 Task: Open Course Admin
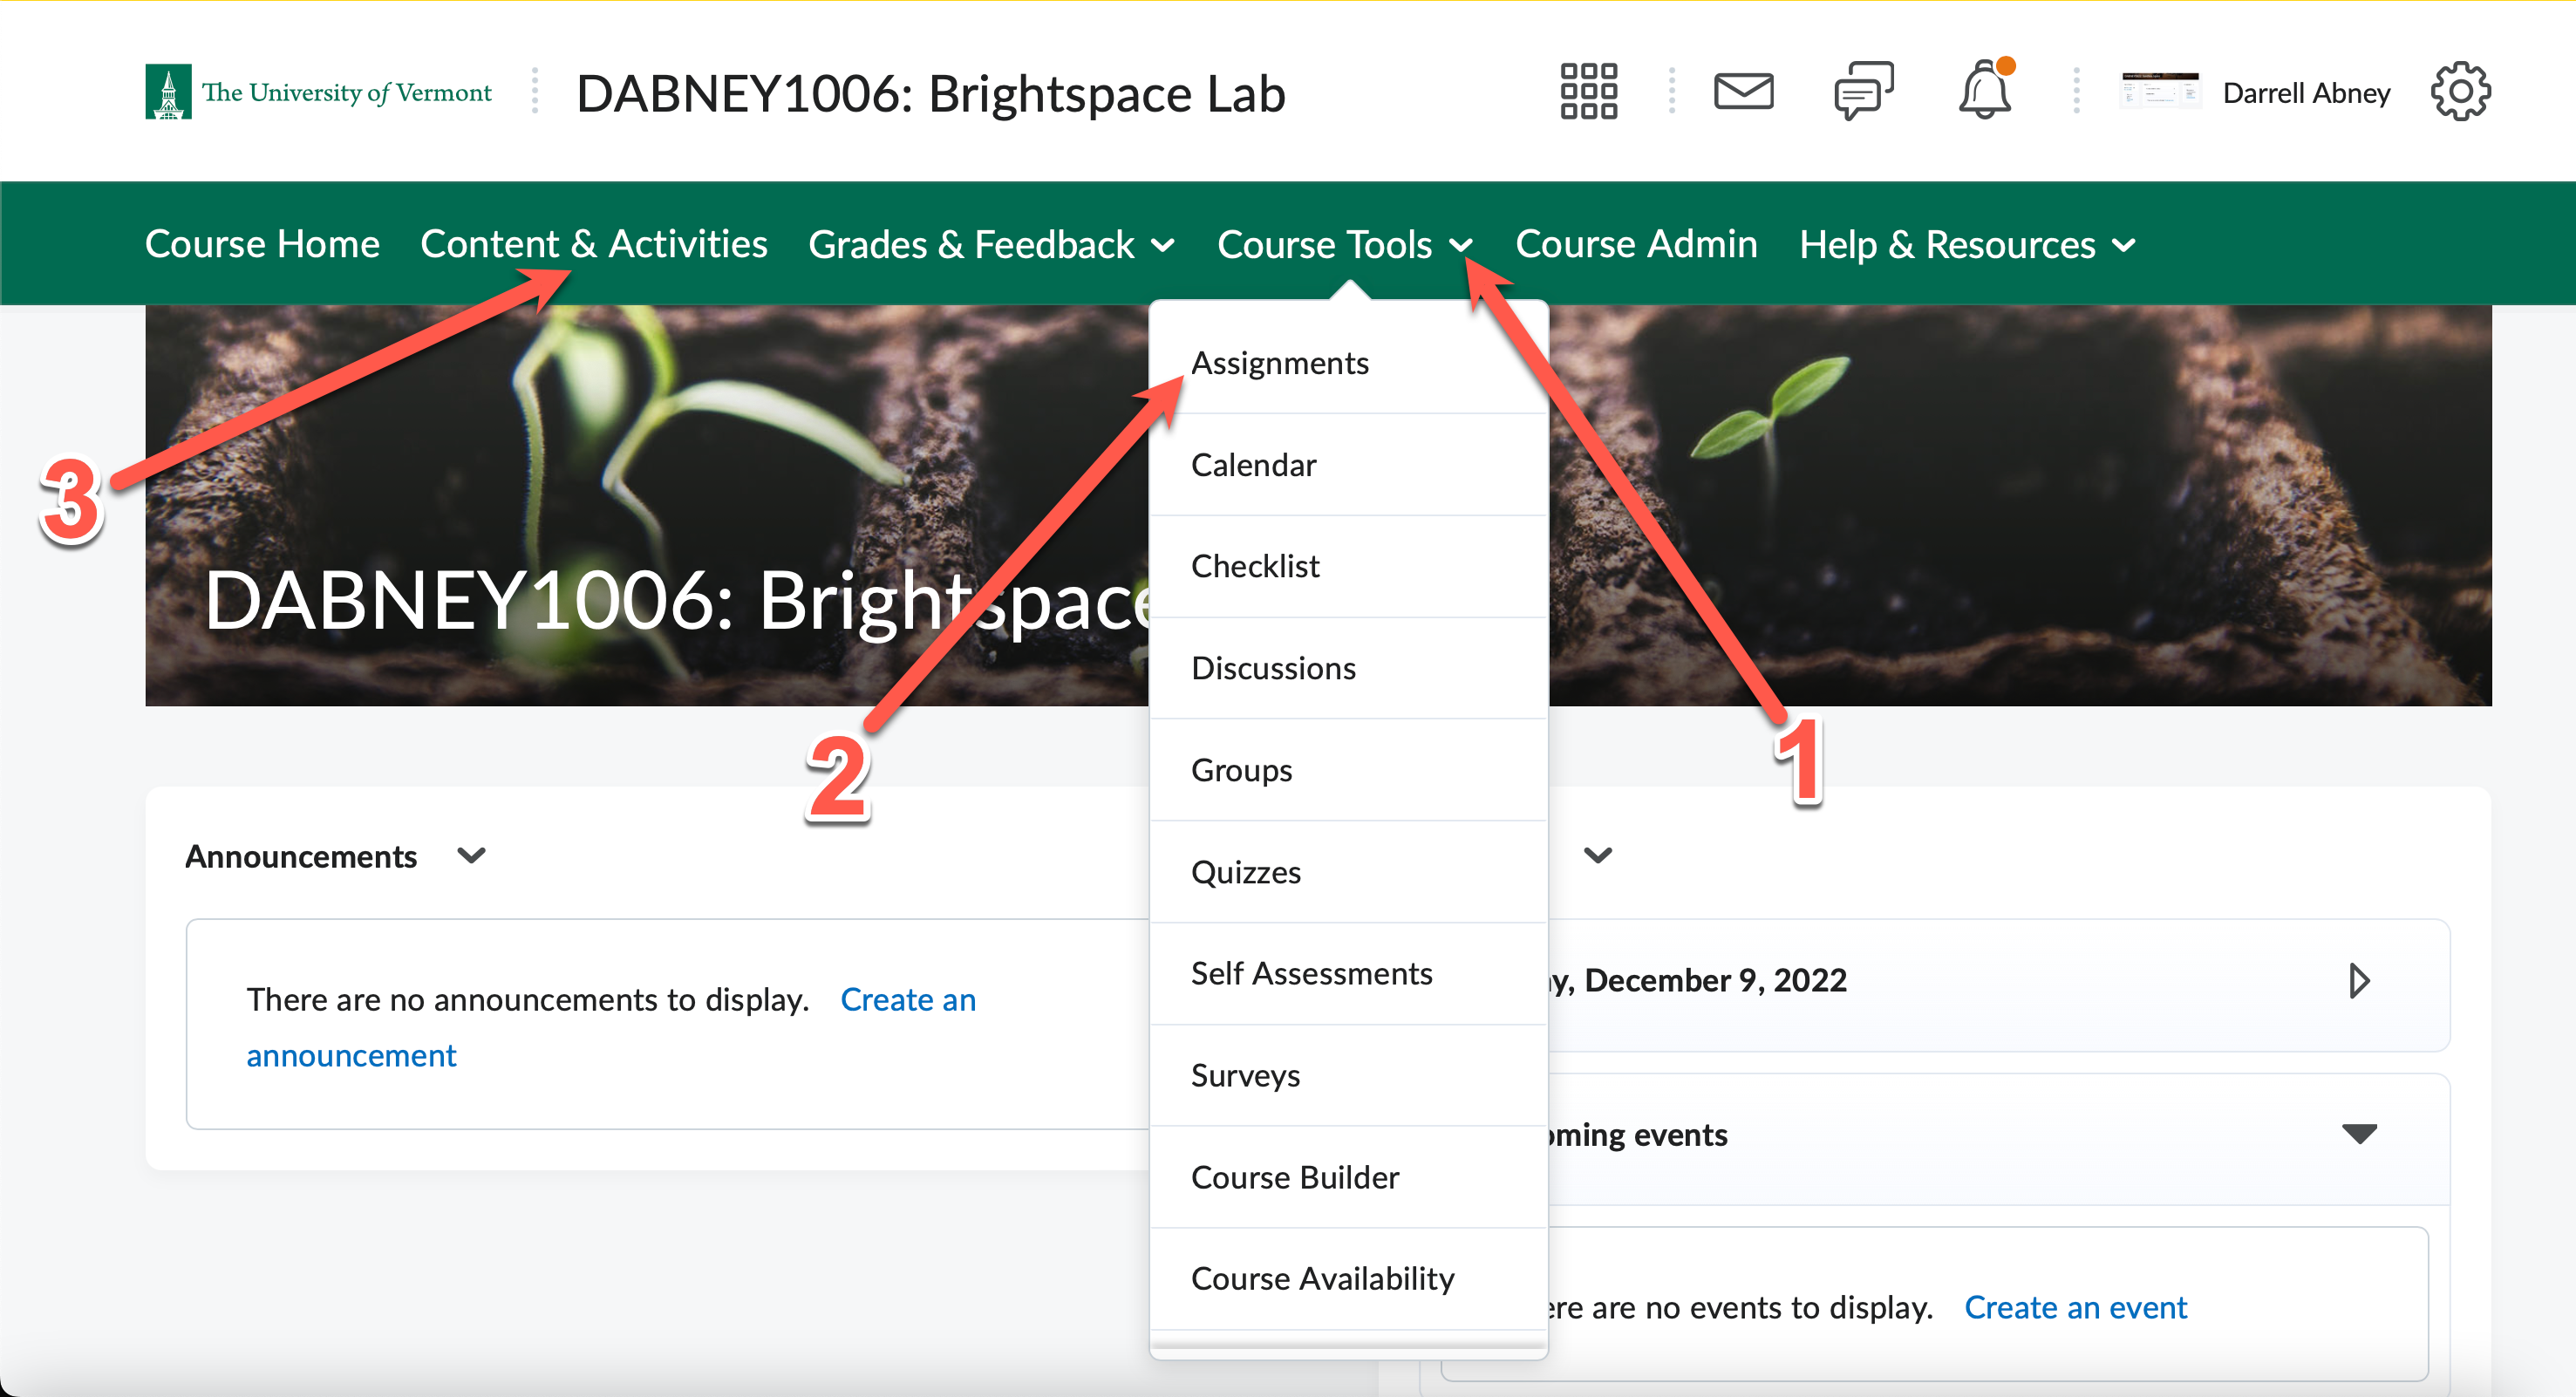1636,244
